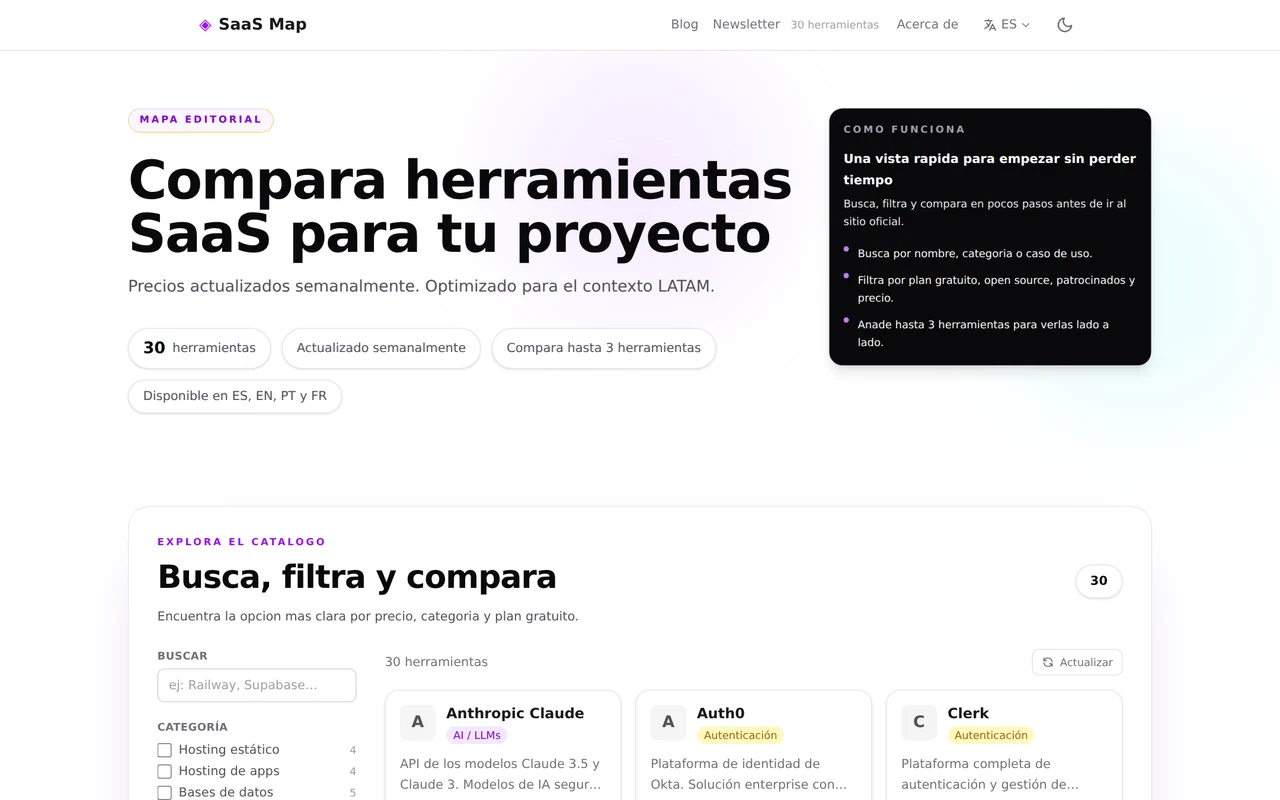Click the Actualizar button
The width and height of the screenshot is (1280, 800).
click(x=1077, y=662)
